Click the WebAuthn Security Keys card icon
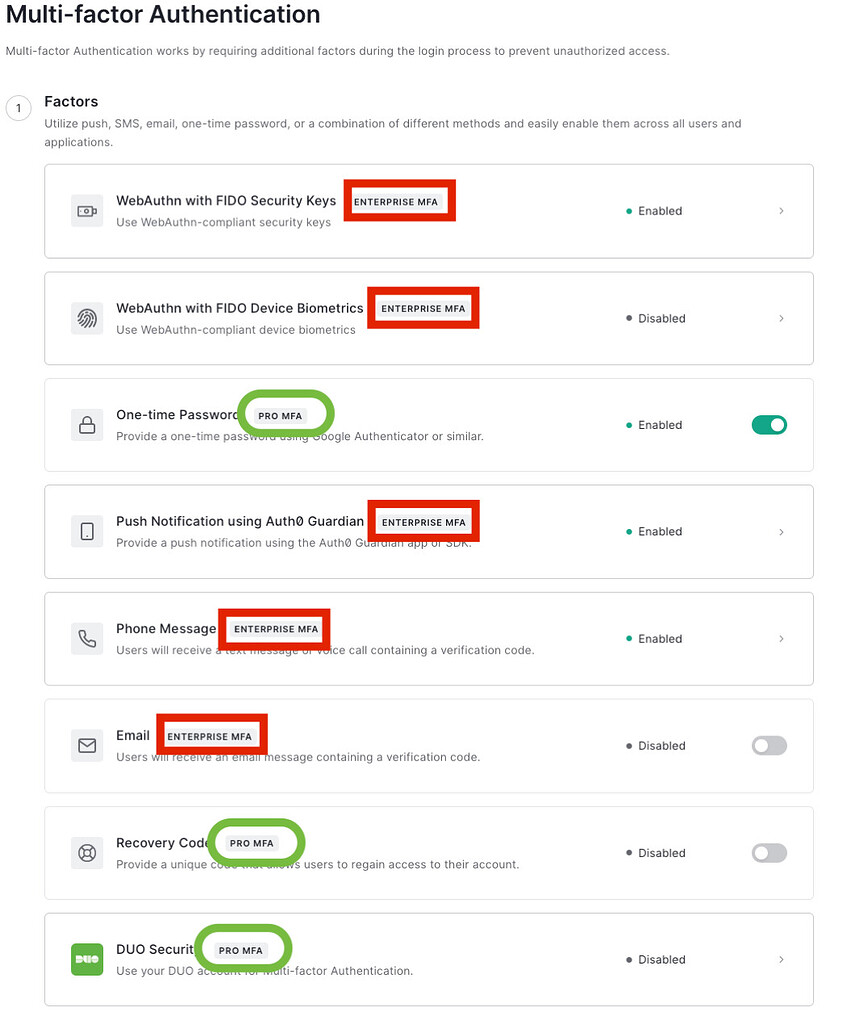850x1024 pixels. [x=87, y=211]
